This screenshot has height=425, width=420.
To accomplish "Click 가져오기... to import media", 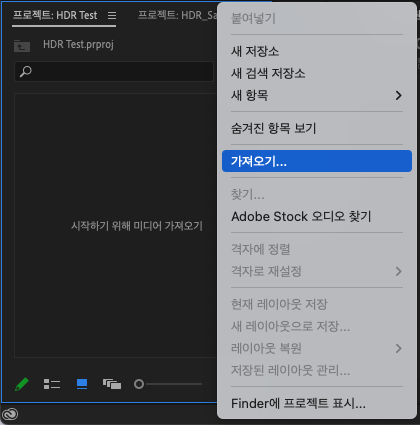I will point(317,161).
